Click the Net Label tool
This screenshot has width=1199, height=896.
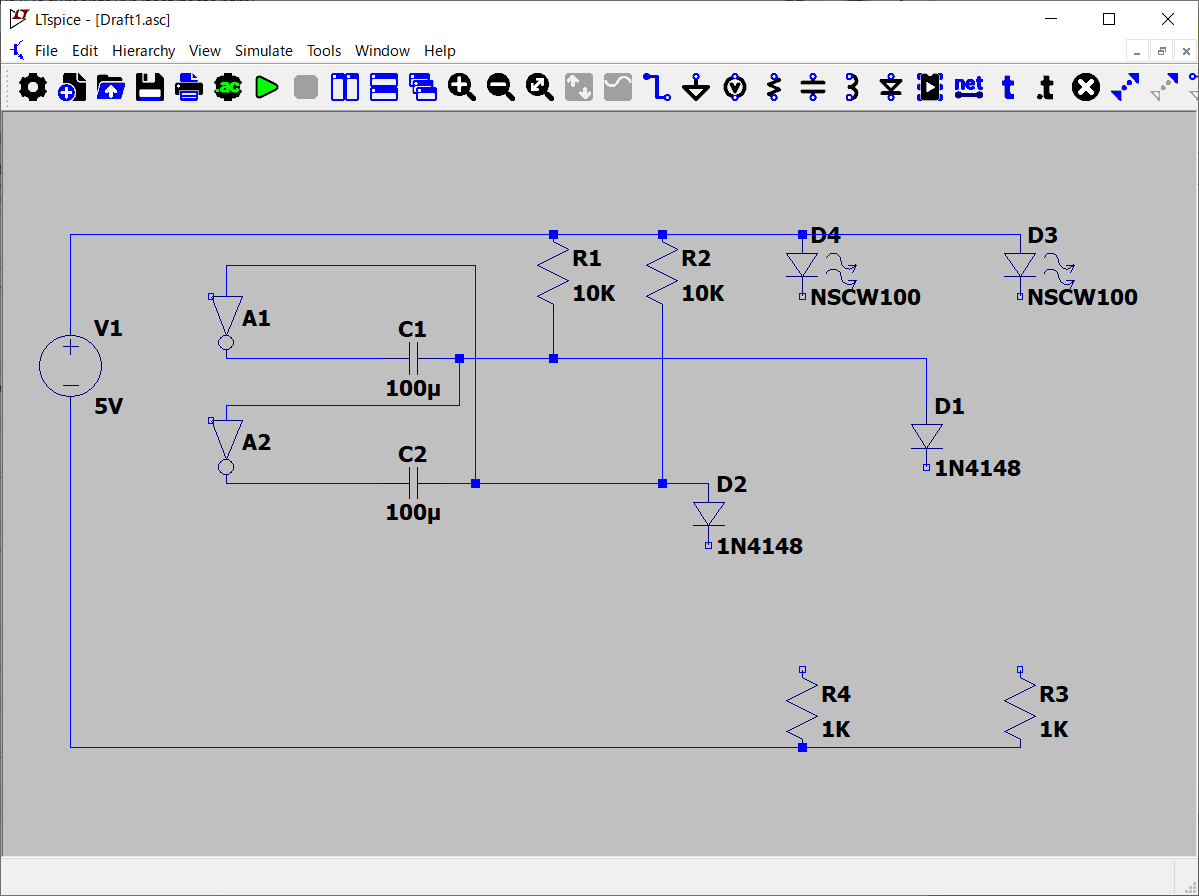(x=968, y=87)
